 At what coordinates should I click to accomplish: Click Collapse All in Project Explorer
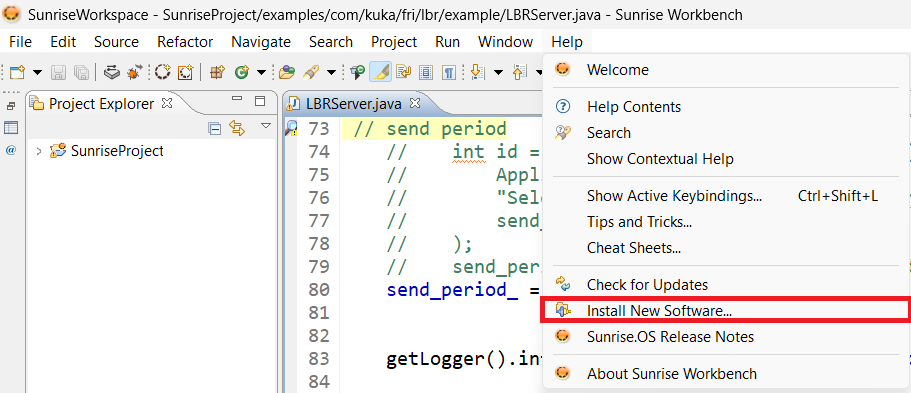215,128
